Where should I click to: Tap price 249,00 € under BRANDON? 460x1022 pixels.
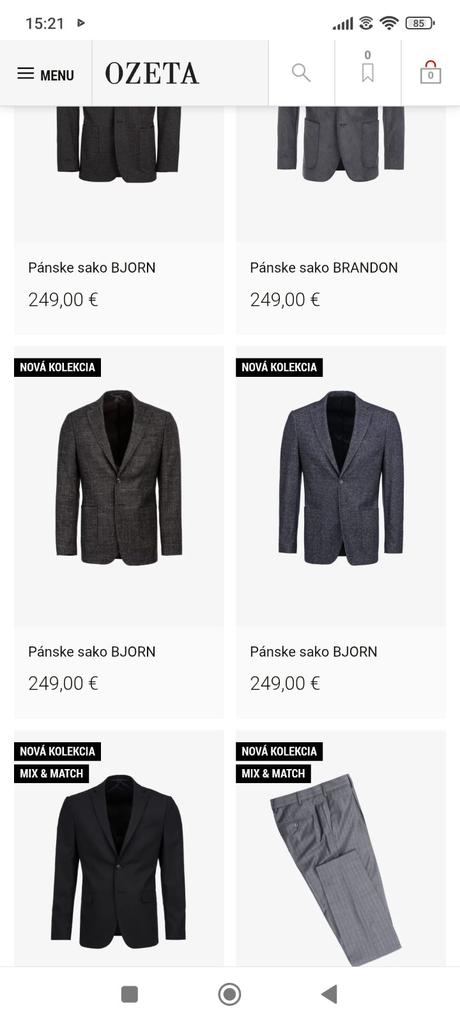(285, 300)
